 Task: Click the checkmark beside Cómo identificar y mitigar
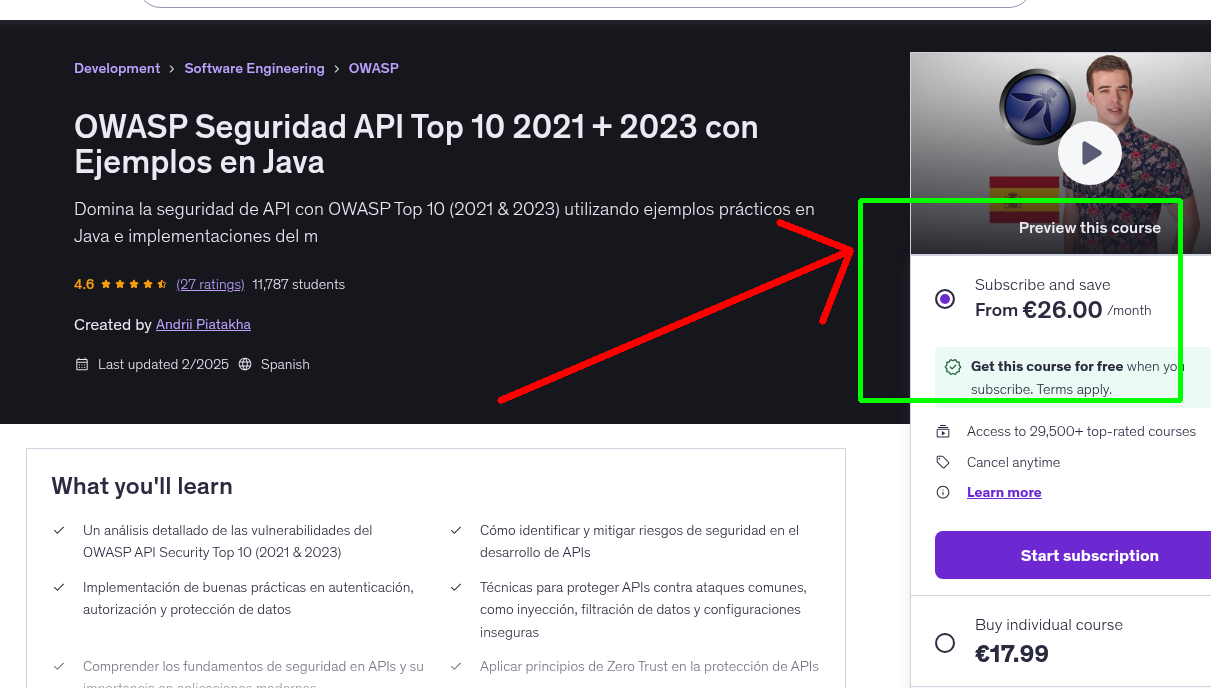[x=456, y=530]
